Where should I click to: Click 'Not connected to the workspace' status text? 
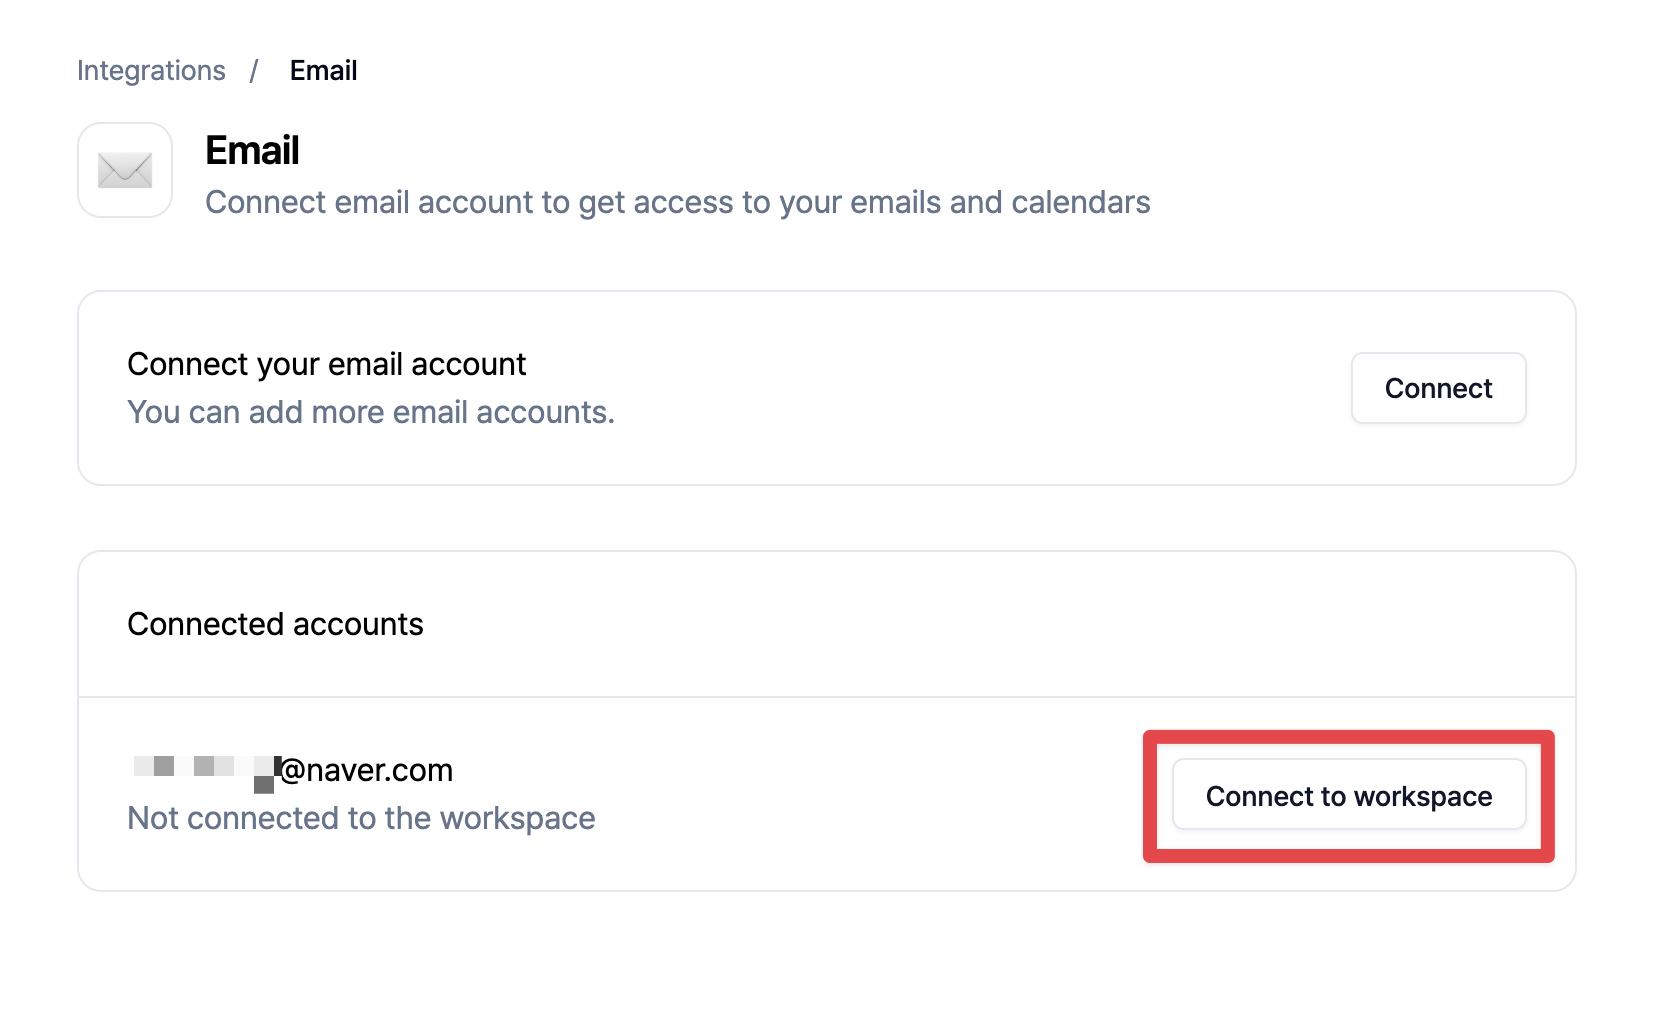361,818
